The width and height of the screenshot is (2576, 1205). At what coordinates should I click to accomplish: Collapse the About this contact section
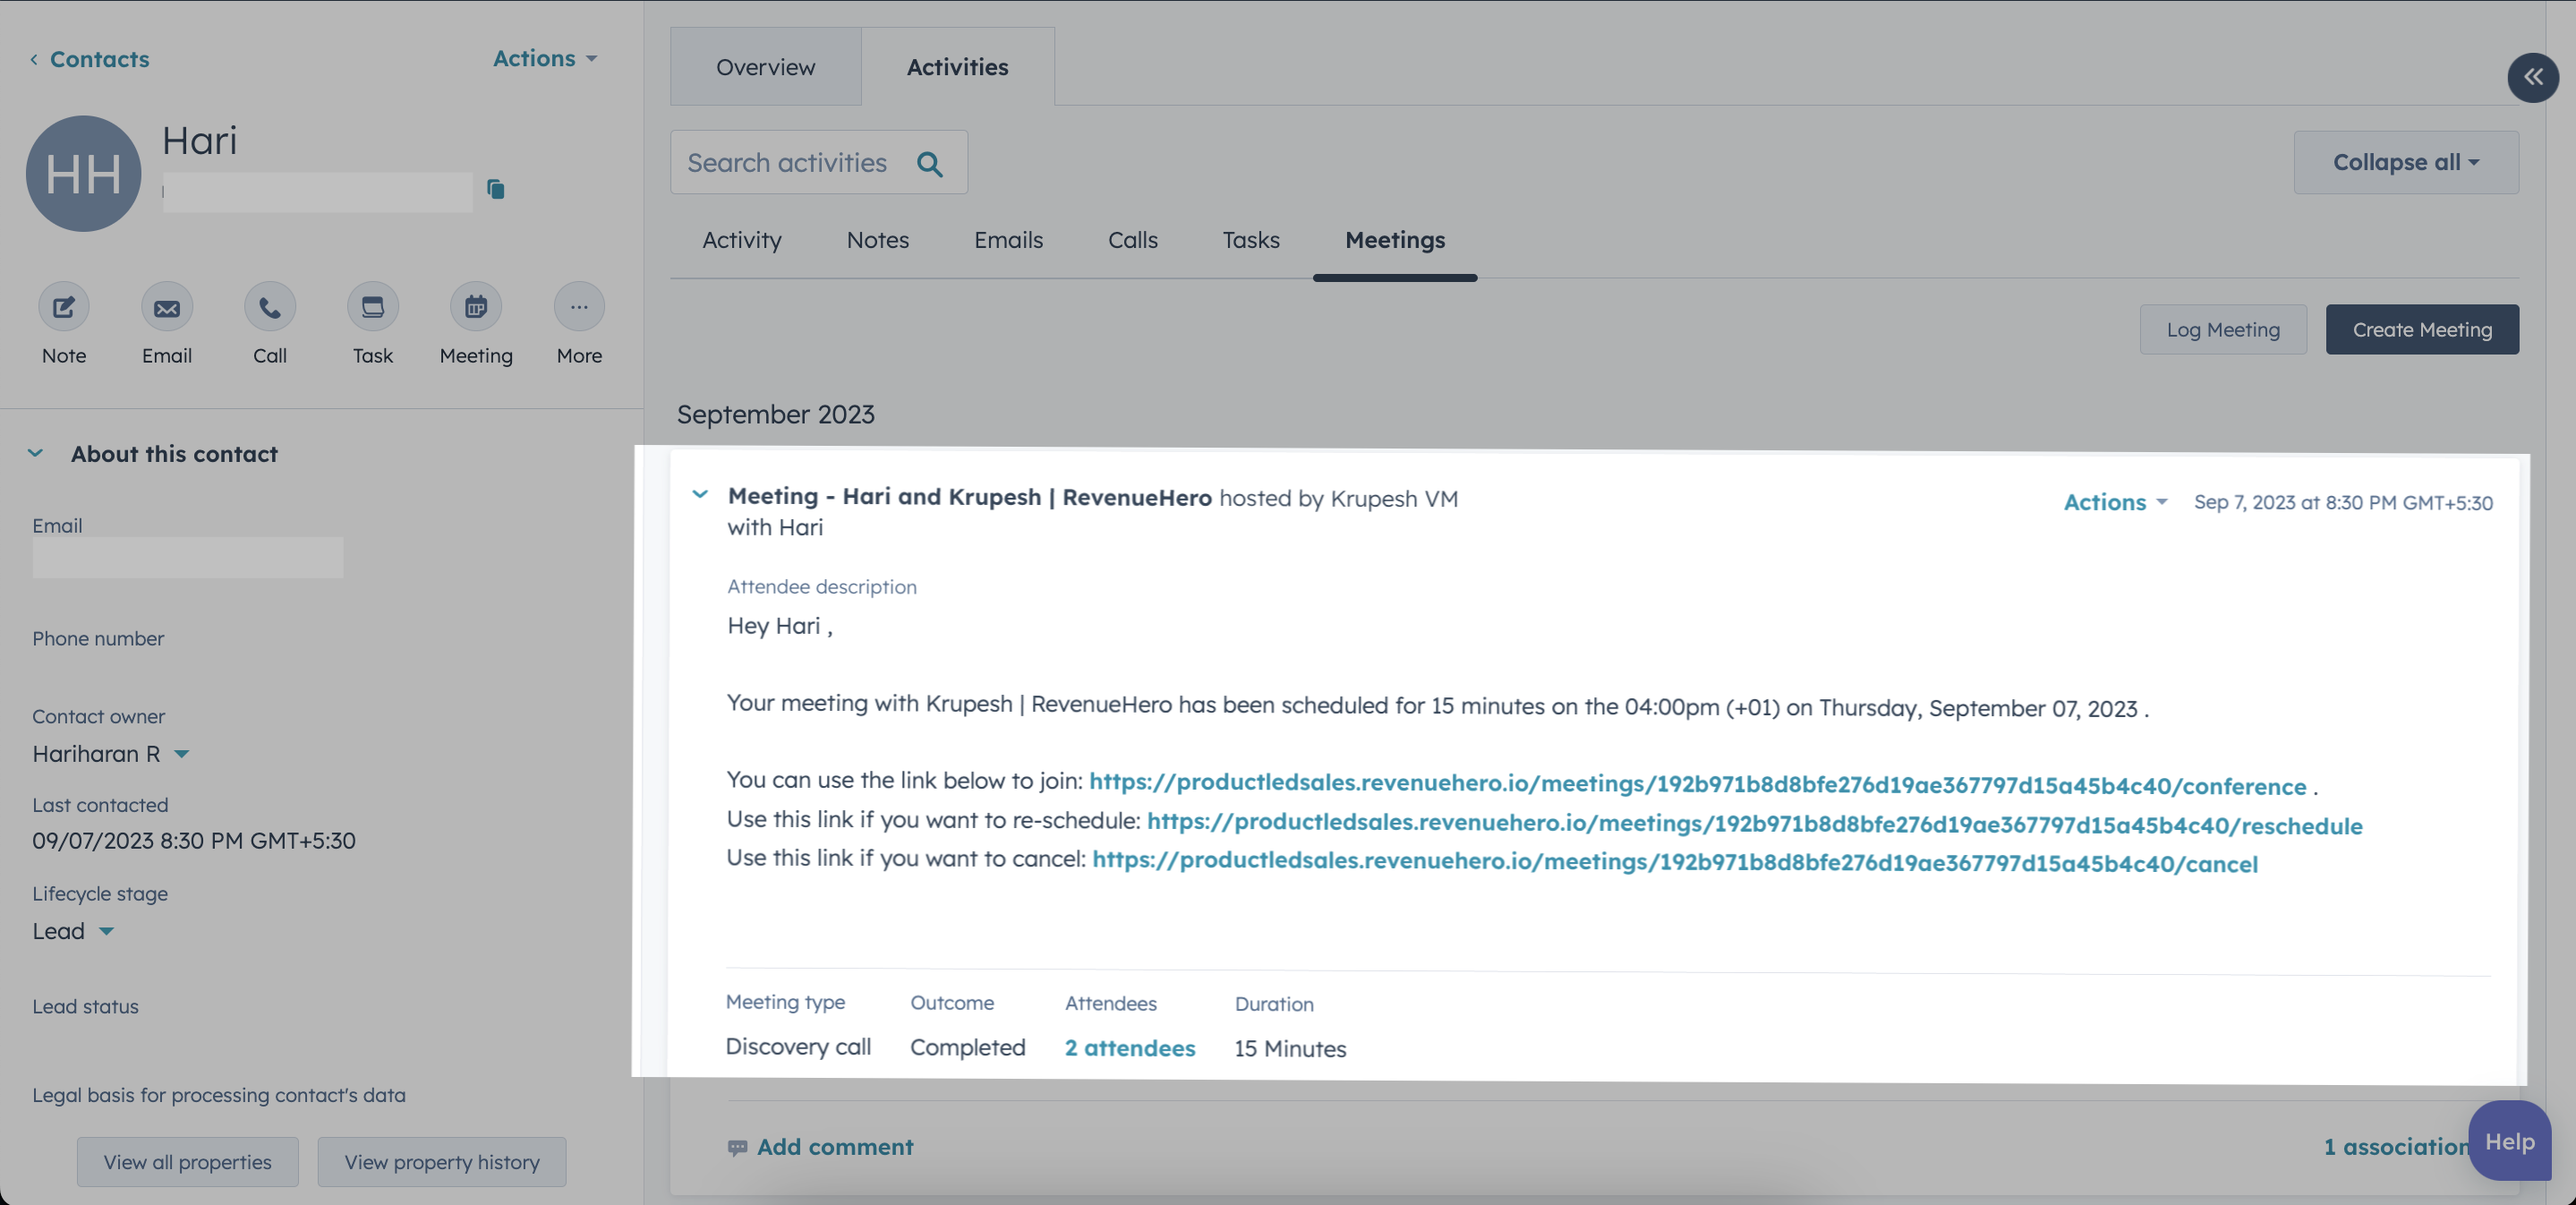tap(36, 453)
